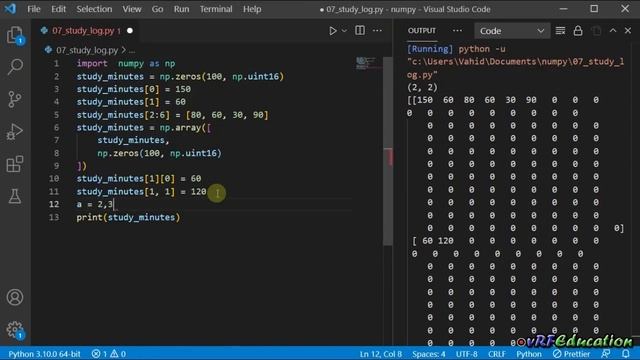
Task: Open the View menu
Action: [x=132, y=9]
